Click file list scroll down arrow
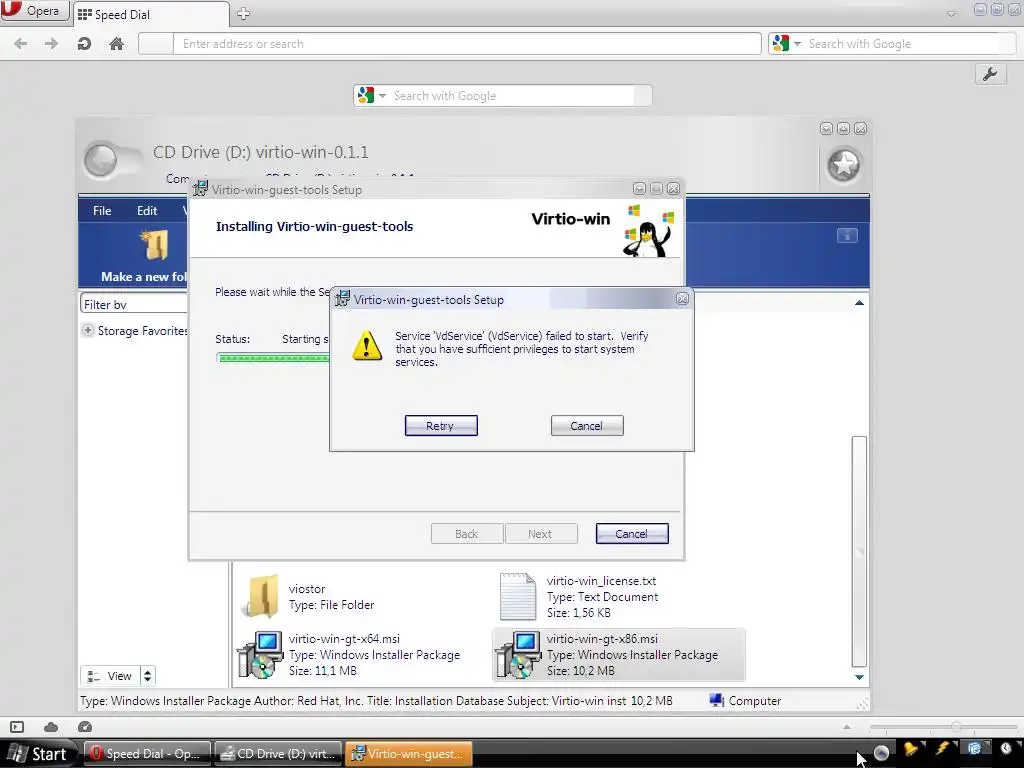Screen dimensions: 1024x768 point(859,677)
